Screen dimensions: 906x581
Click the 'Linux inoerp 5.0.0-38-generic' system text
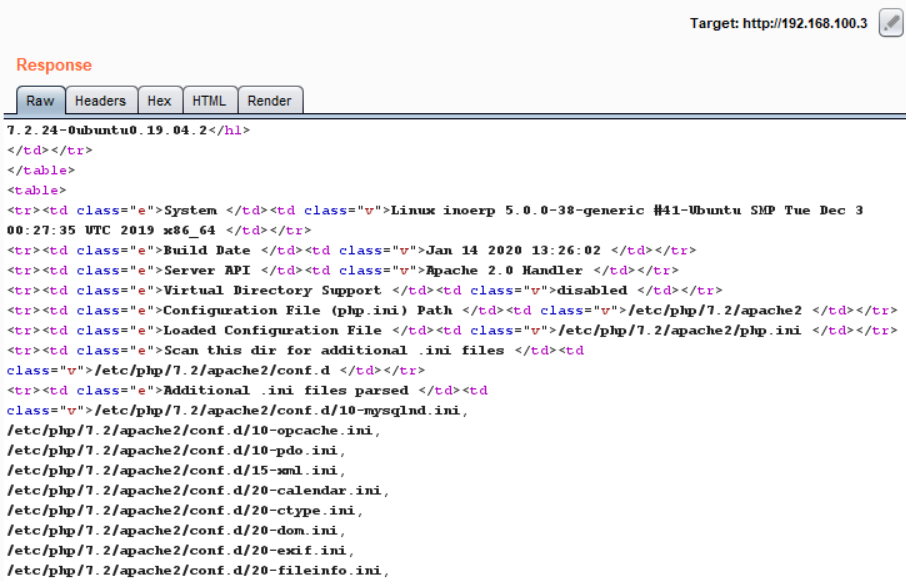(x=518, y=210)
